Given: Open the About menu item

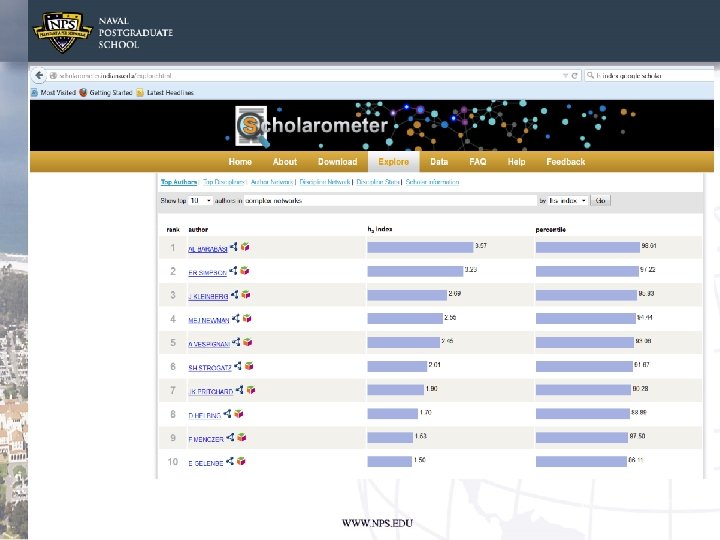Looking at the screenshot, I should coord(285,162).
